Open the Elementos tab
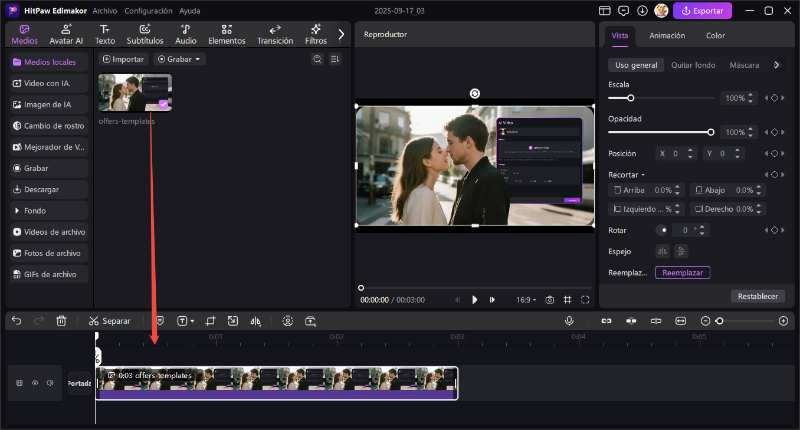The height and width of the screenshot is (430, 800). click(x=227, y=35)
